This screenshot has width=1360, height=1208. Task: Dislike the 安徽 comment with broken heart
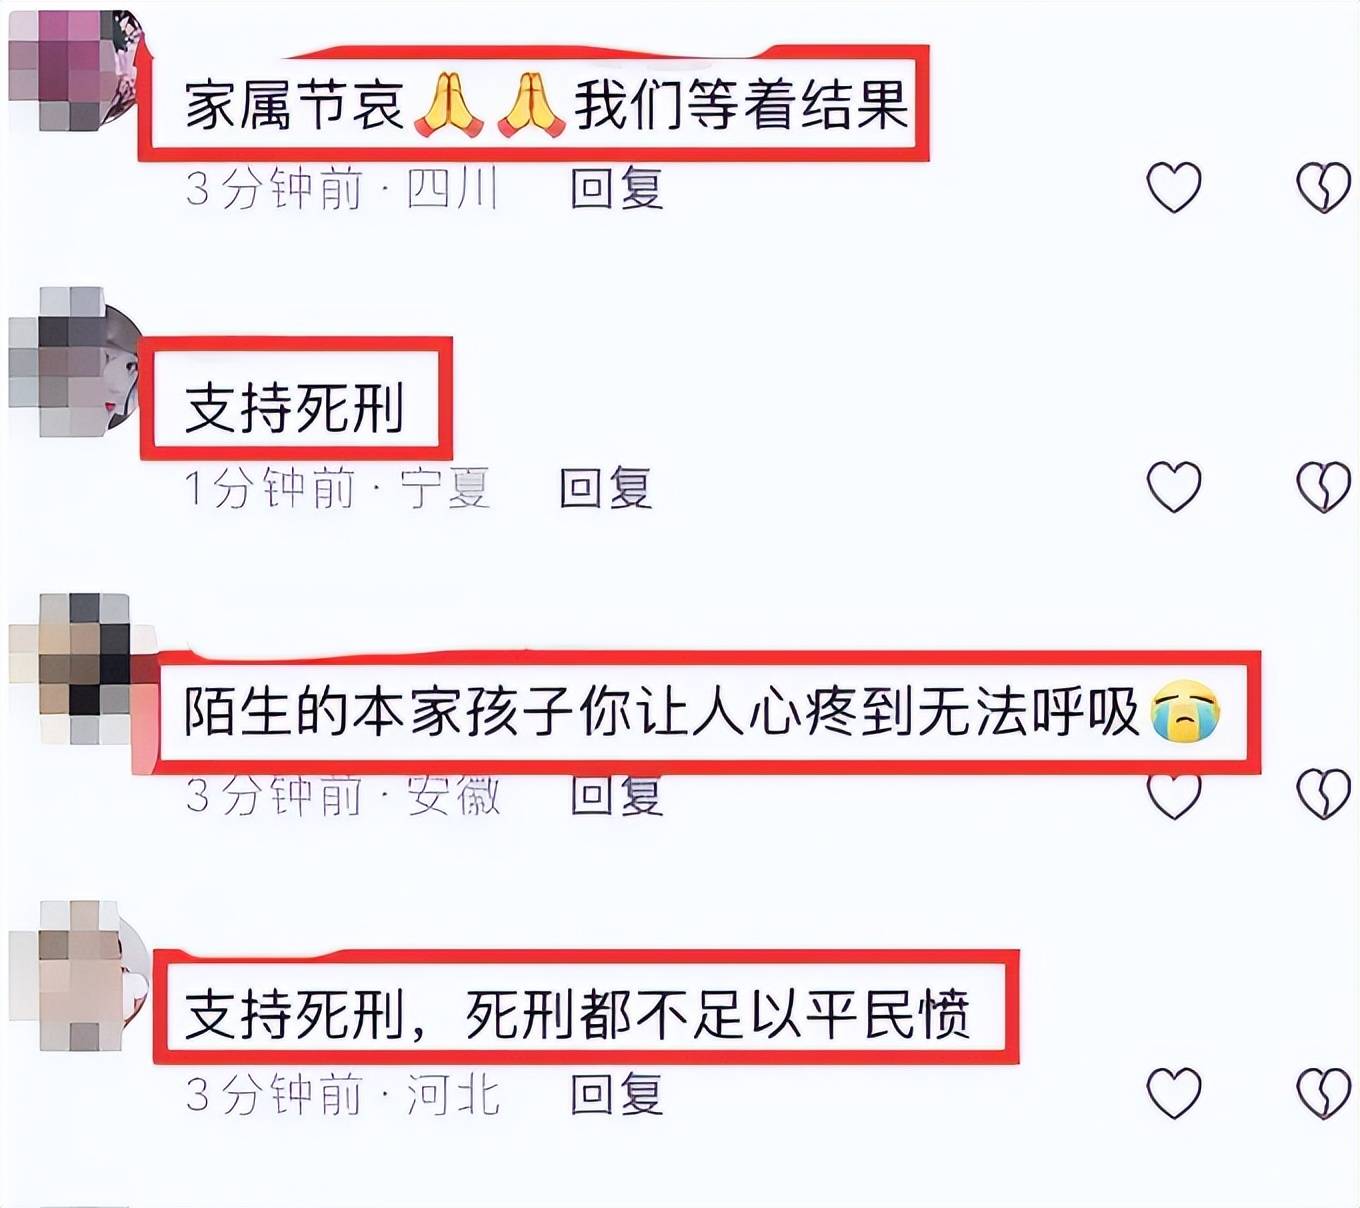(x=1324, y=794)
